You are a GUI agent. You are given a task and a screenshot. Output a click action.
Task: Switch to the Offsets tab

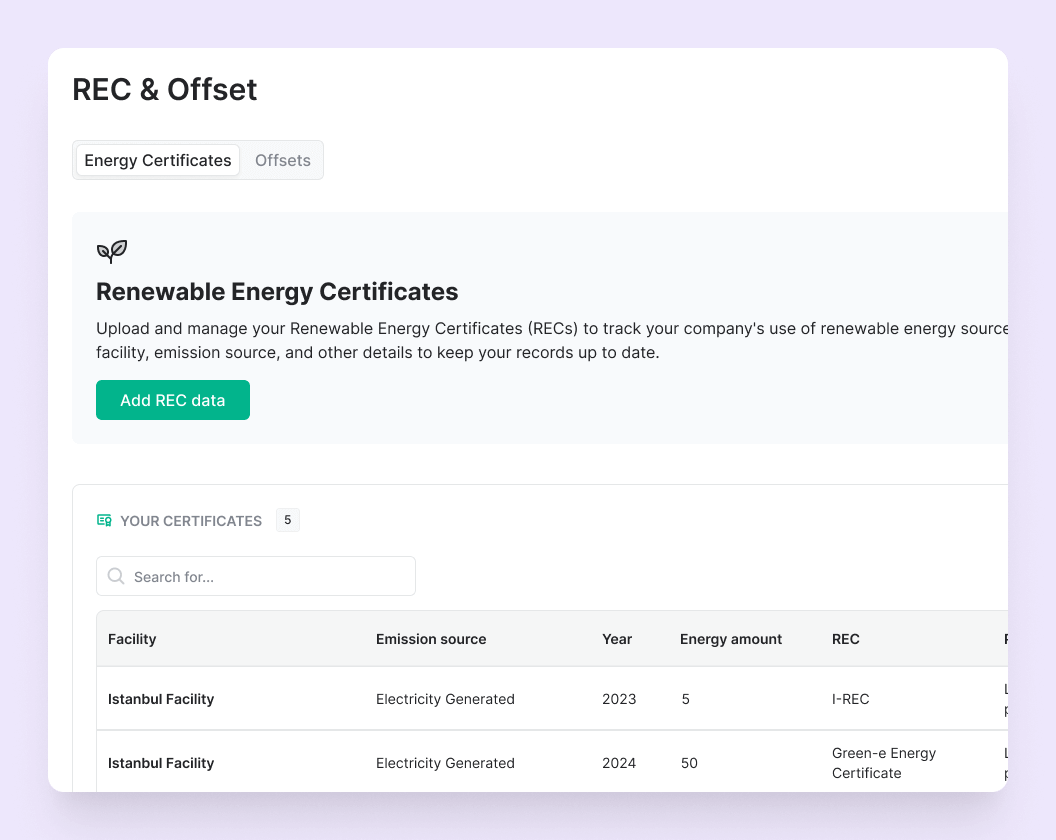[x=282, y=160]
